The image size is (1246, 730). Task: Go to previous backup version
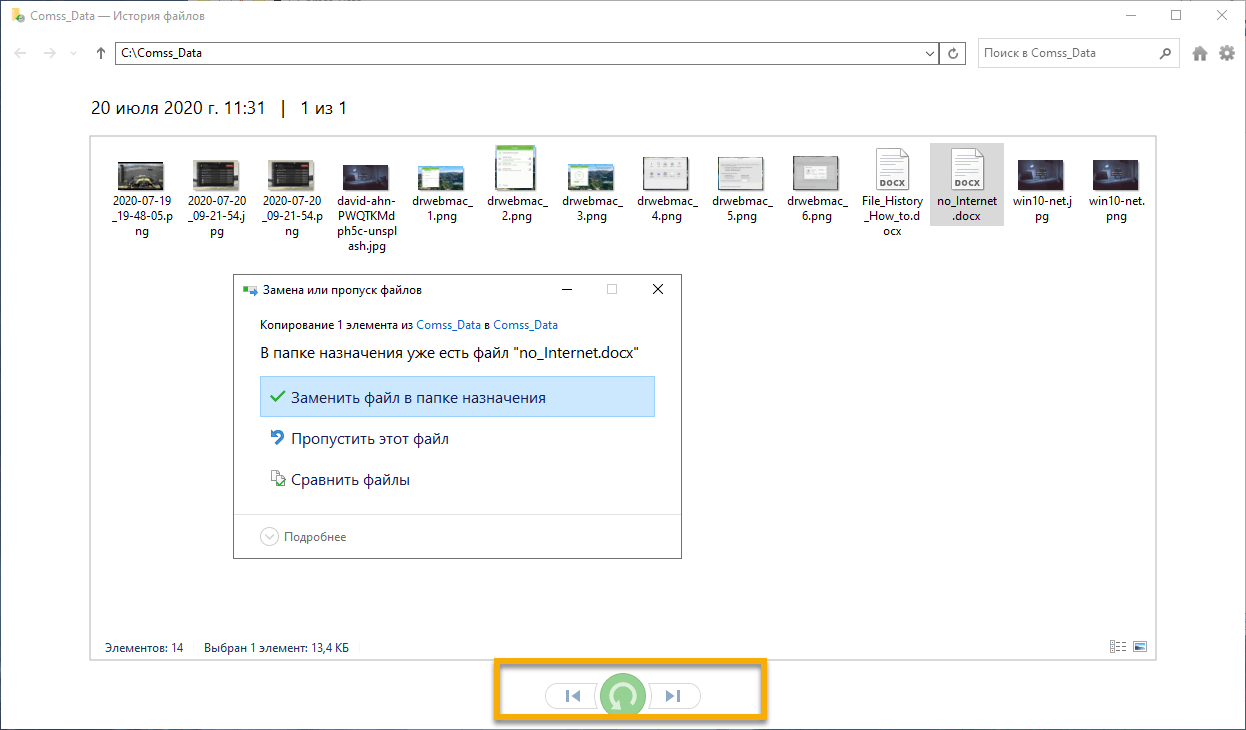pos(571,696)
